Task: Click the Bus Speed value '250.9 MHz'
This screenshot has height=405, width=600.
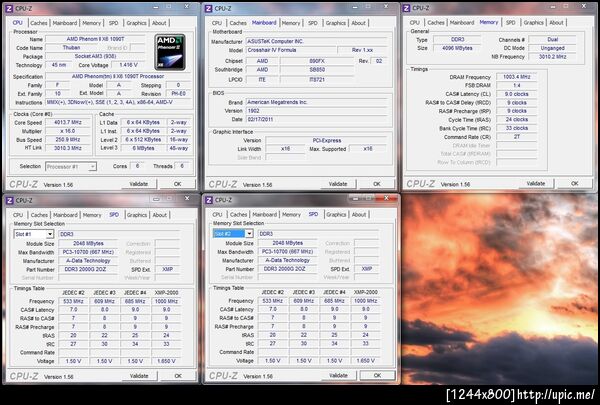Action: [68, 139]
